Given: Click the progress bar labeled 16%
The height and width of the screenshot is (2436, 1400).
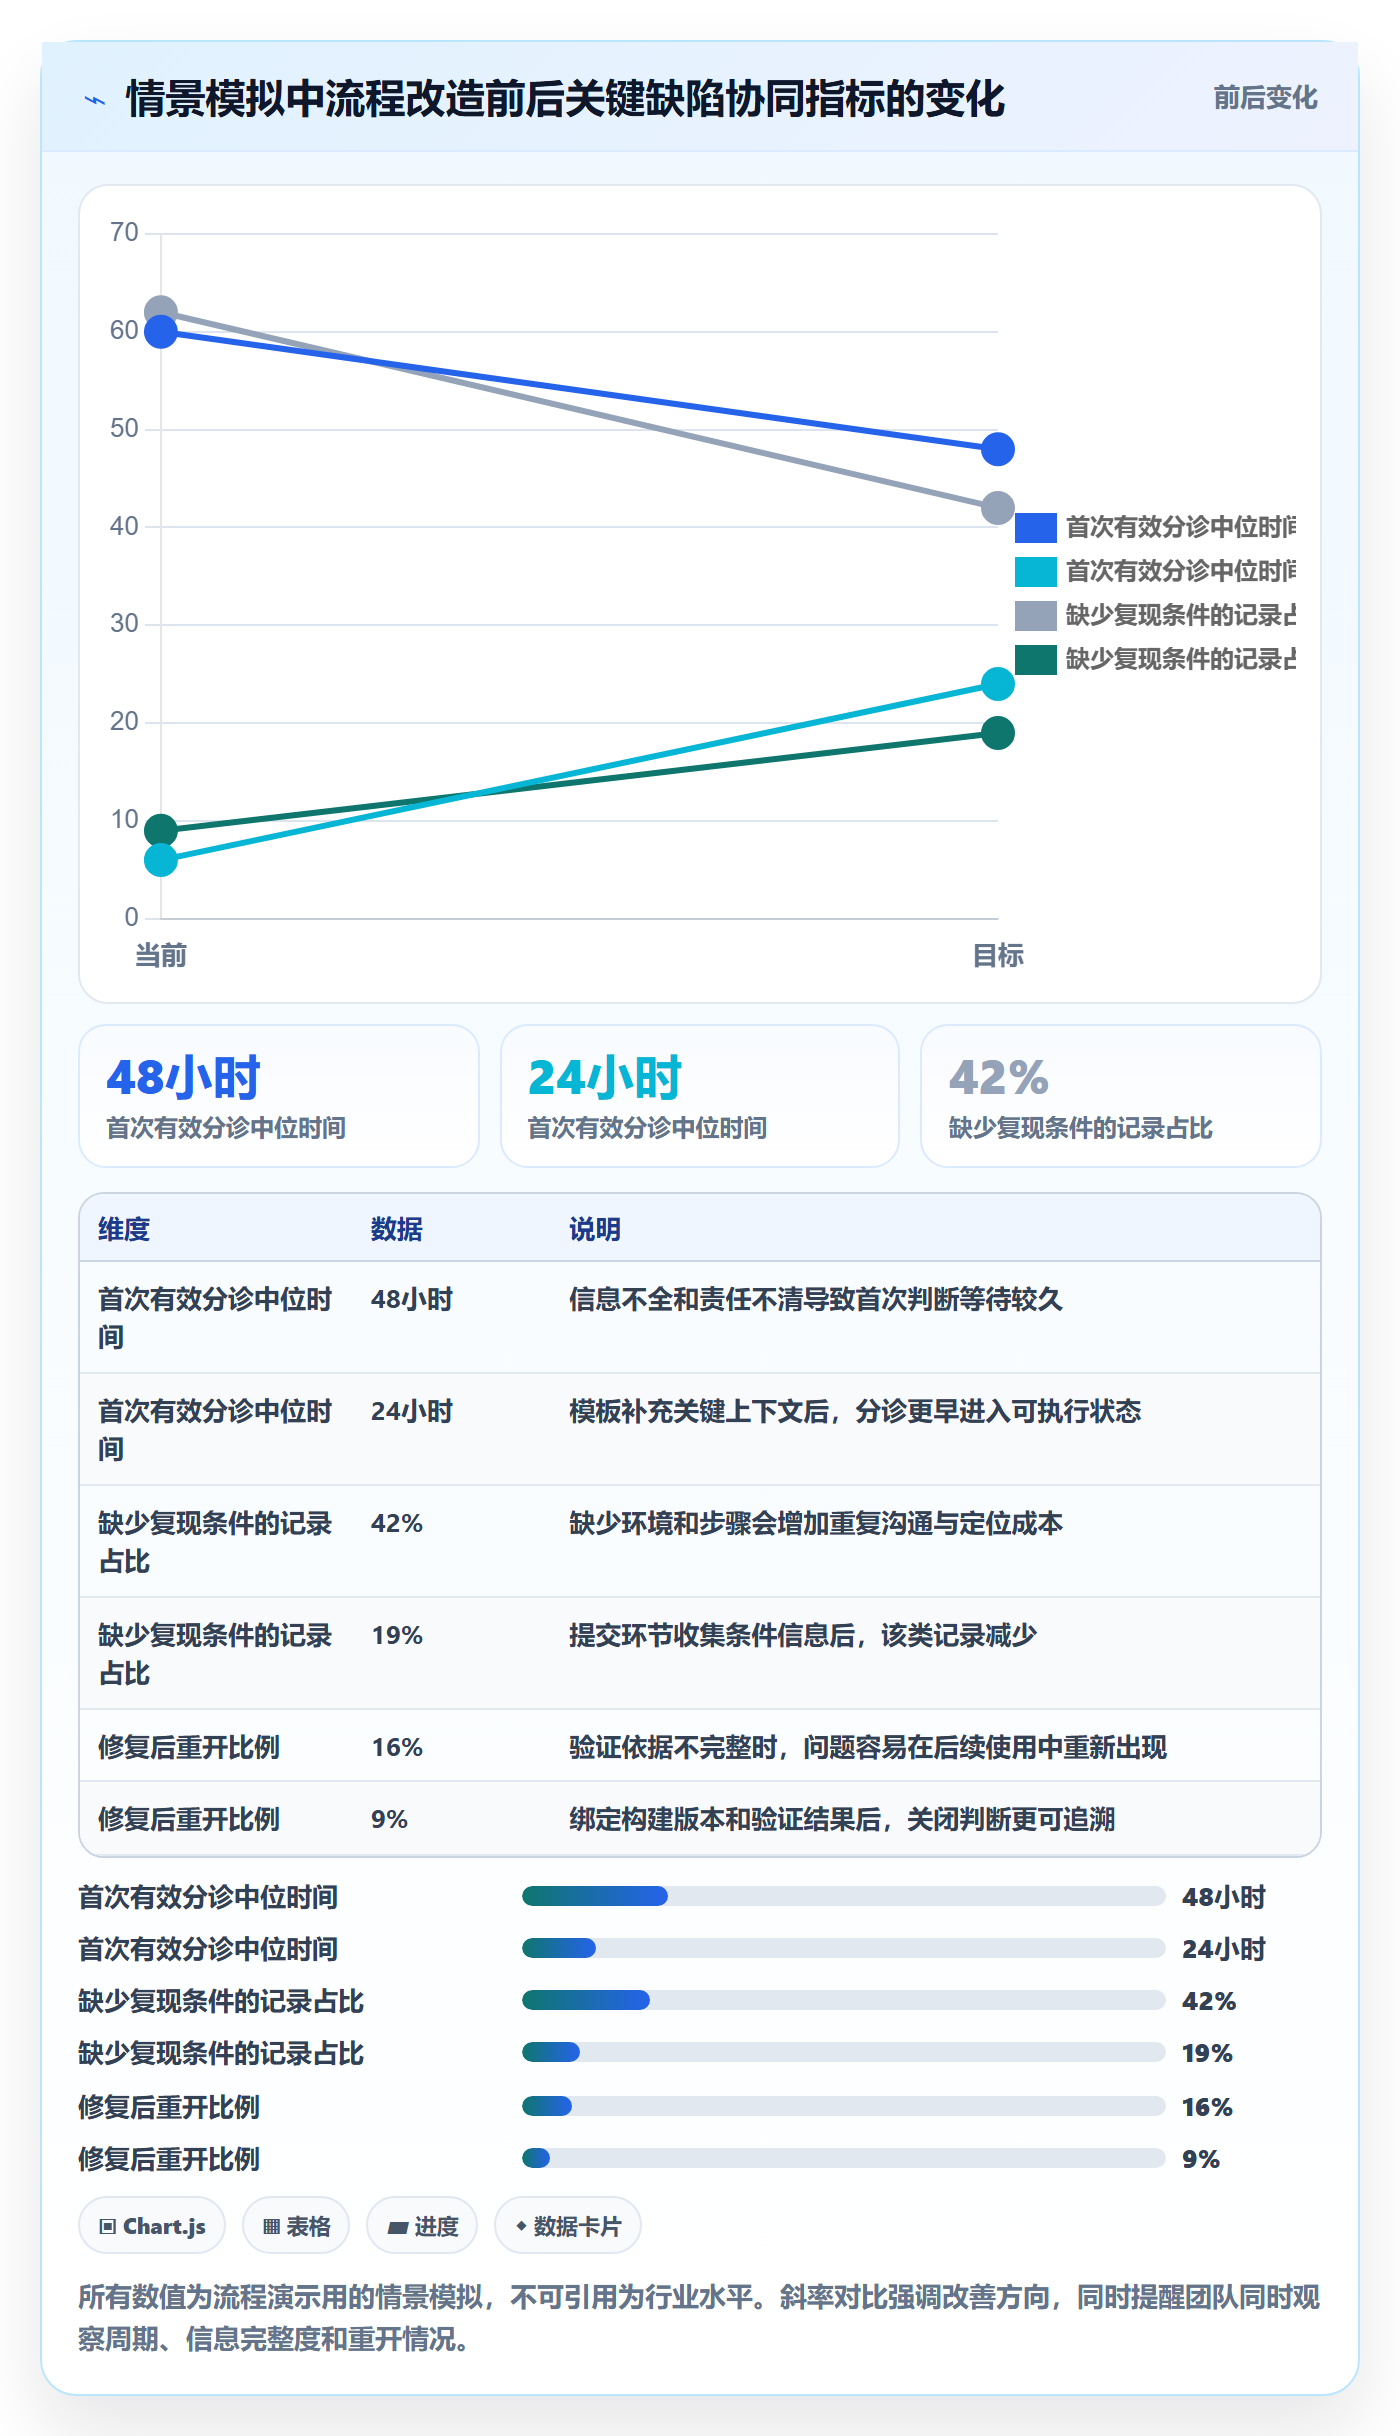Looking at the screenshot, I should click(x=843, y=2106).
